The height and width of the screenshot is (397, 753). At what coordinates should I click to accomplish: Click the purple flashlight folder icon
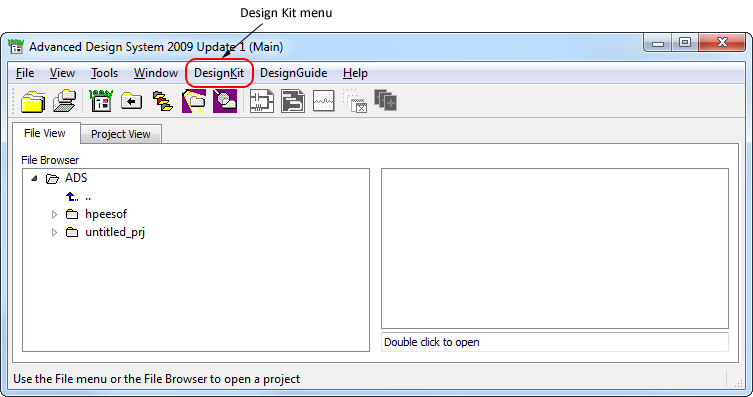(194, 101)
